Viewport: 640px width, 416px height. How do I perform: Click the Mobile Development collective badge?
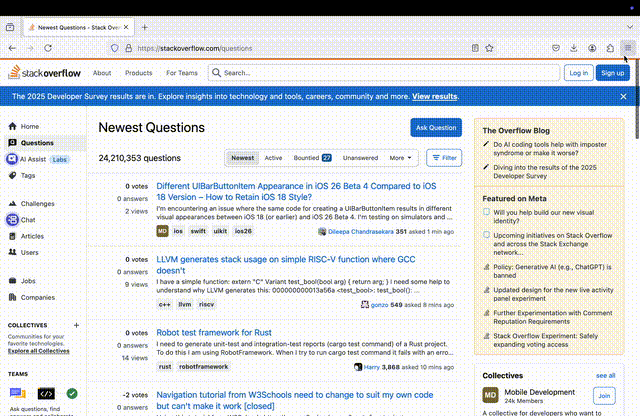(x=490, y=395)
